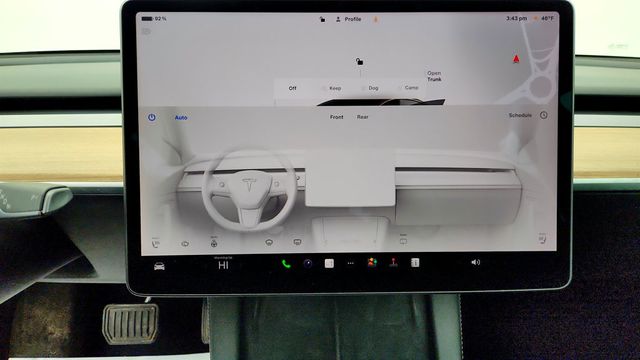The width and height of the screenshot is (640, 360).
Task: Toggle the steering wheel heater icon
Action: tap(213, 243)
